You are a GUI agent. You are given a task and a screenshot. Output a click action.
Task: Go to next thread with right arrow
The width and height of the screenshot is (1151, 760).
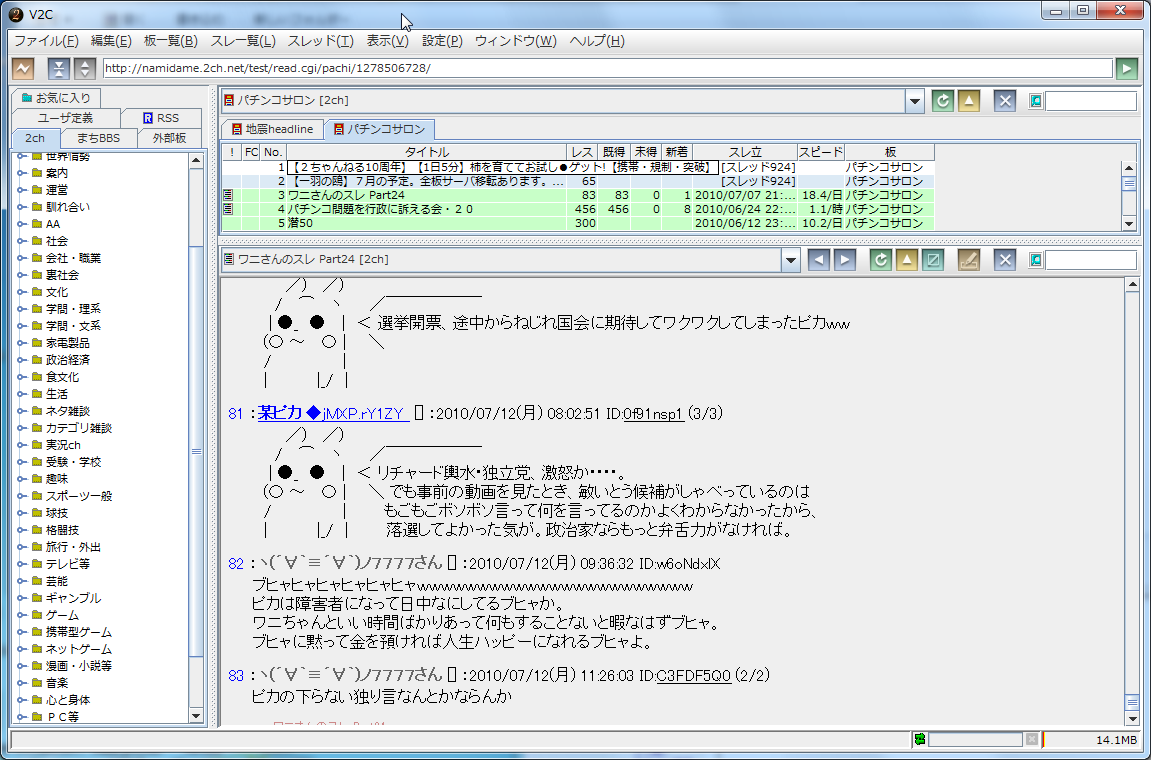pos(845,260)
